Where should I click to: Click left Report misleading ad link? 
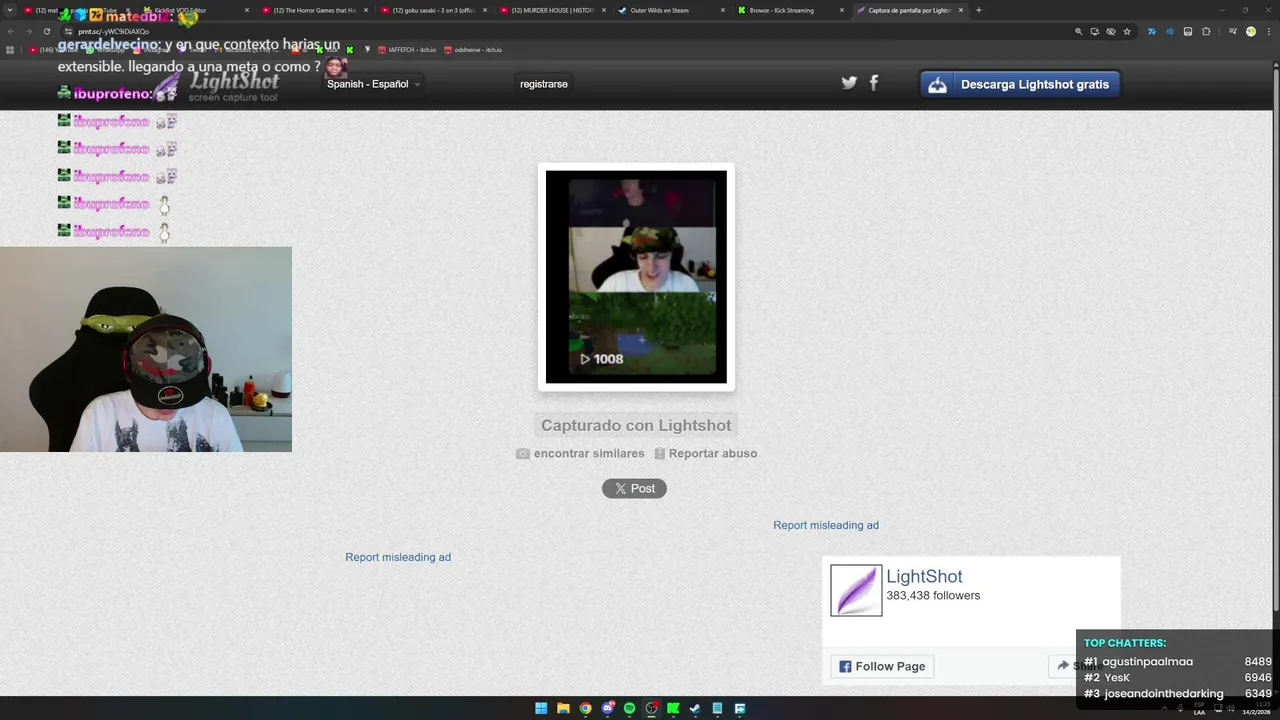(398, 557)
